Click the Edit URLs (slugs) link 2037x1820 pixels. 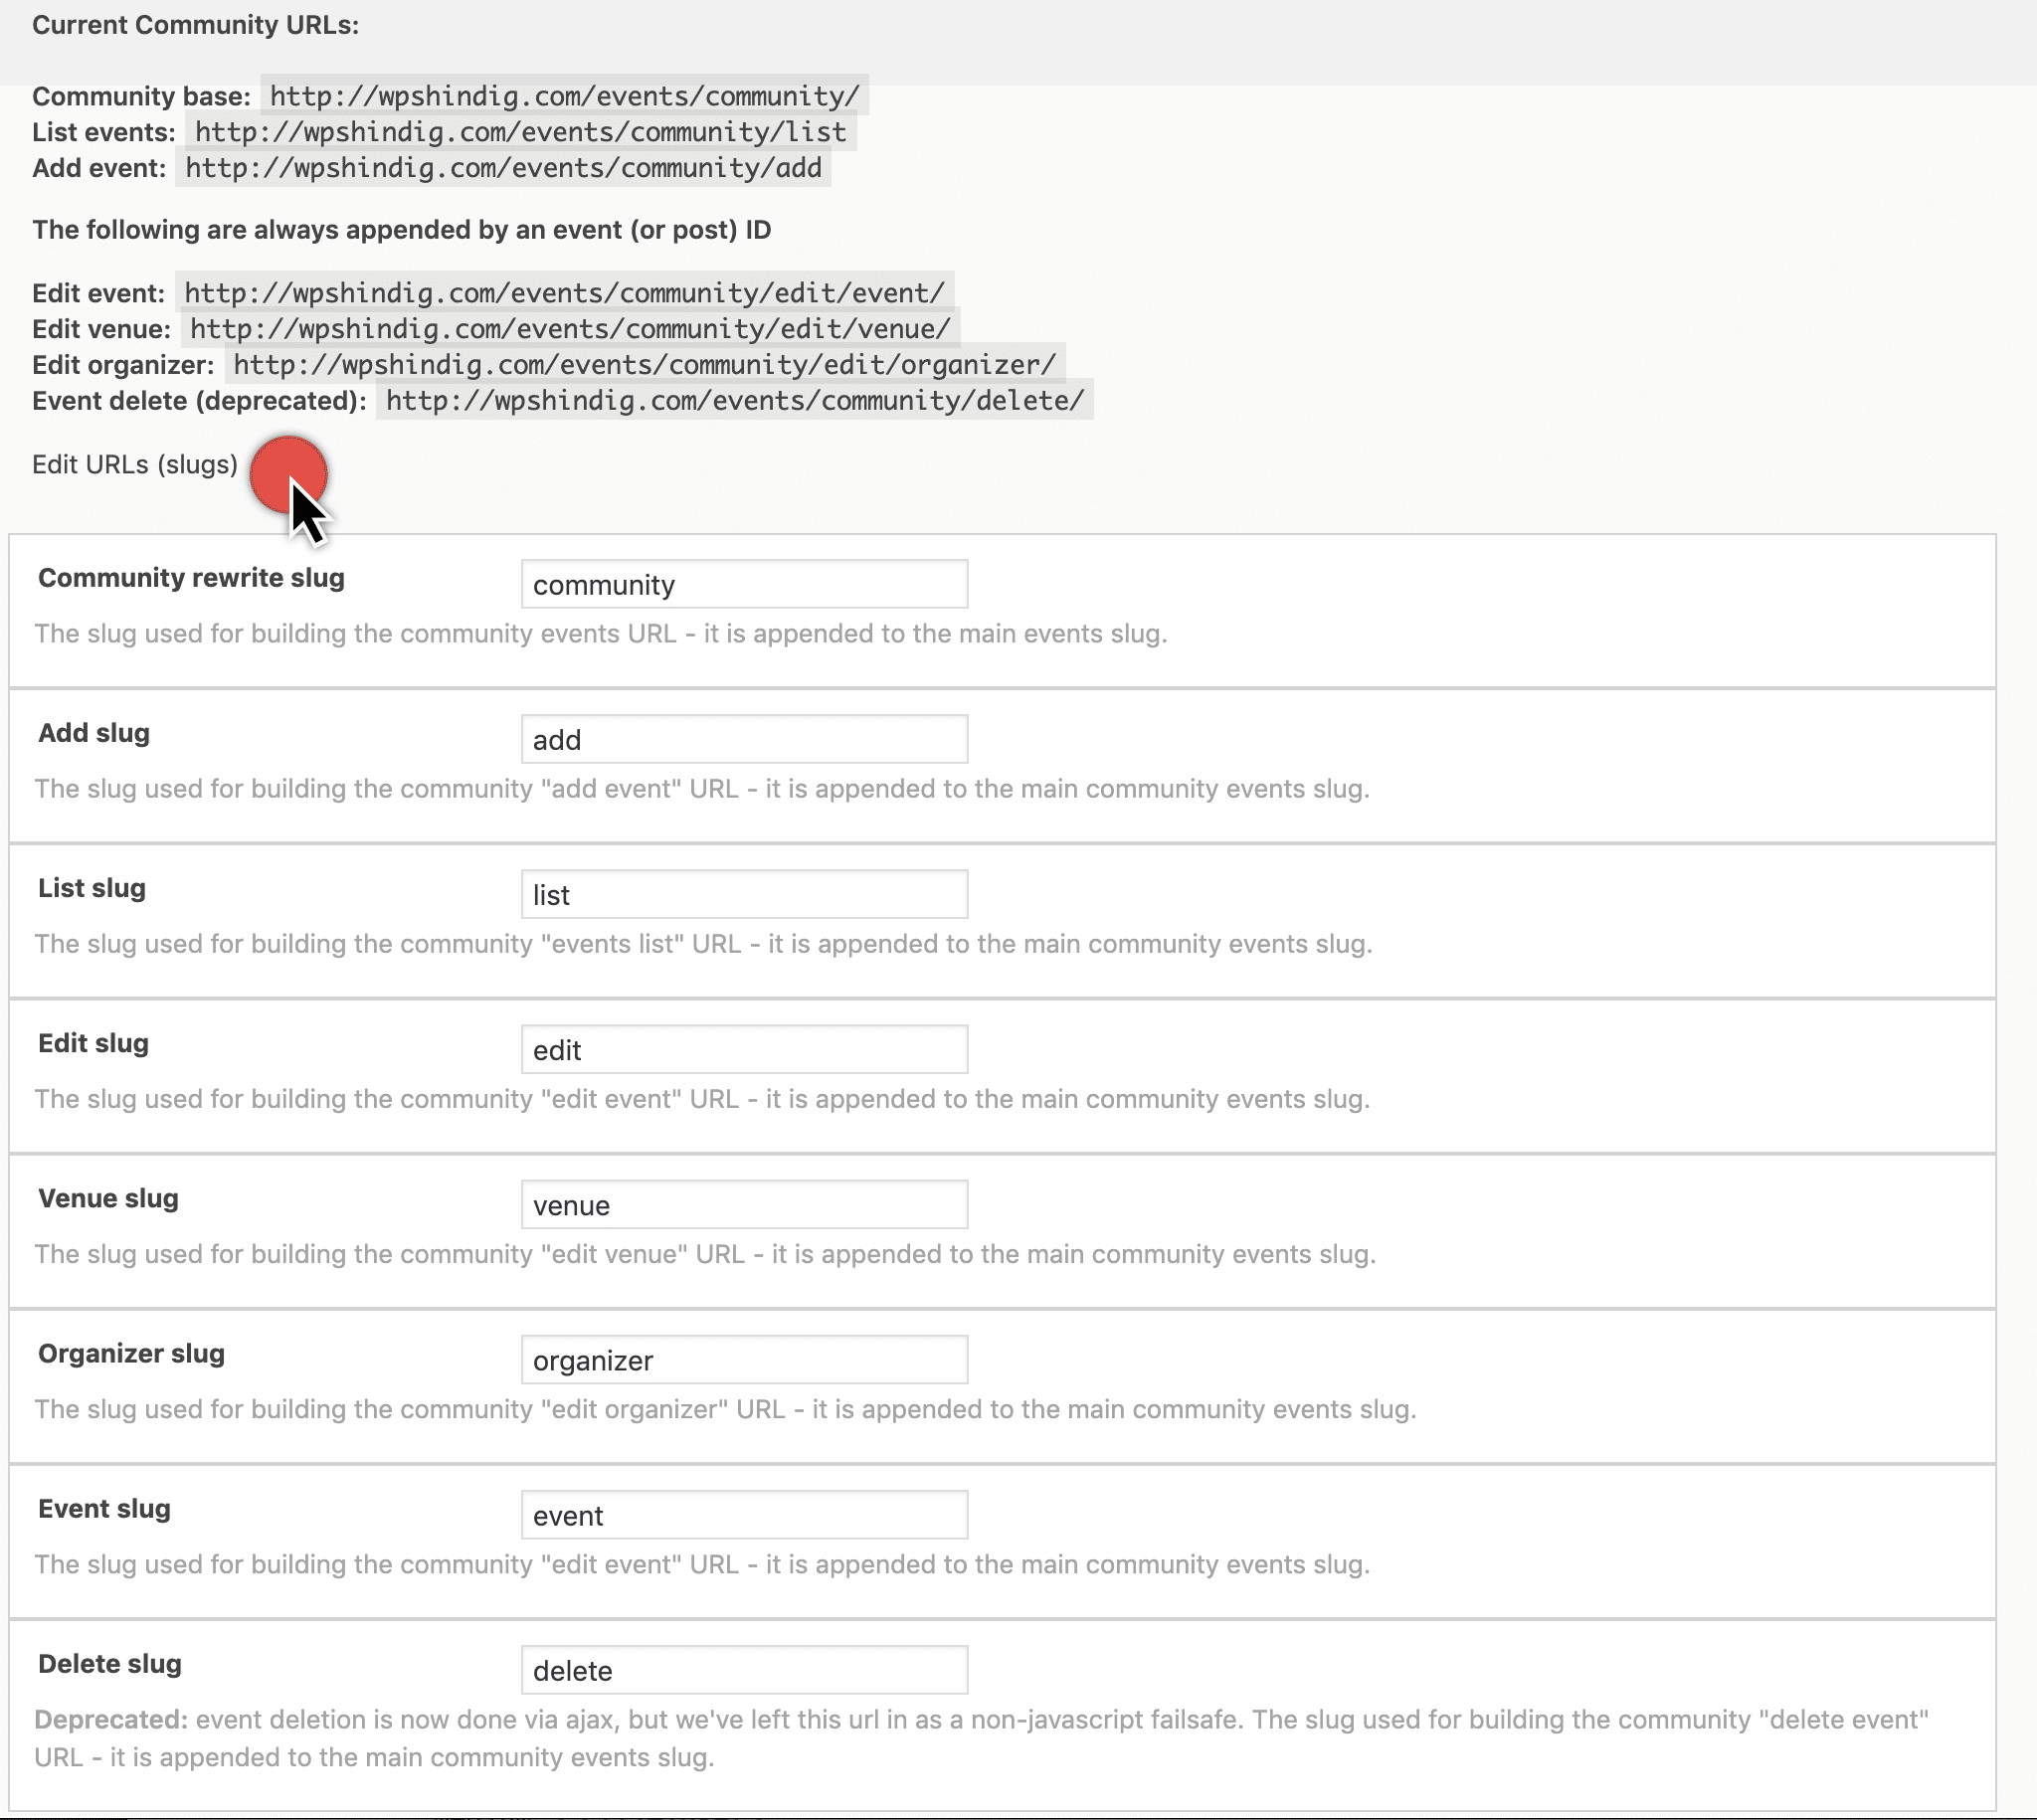[135, 465]
